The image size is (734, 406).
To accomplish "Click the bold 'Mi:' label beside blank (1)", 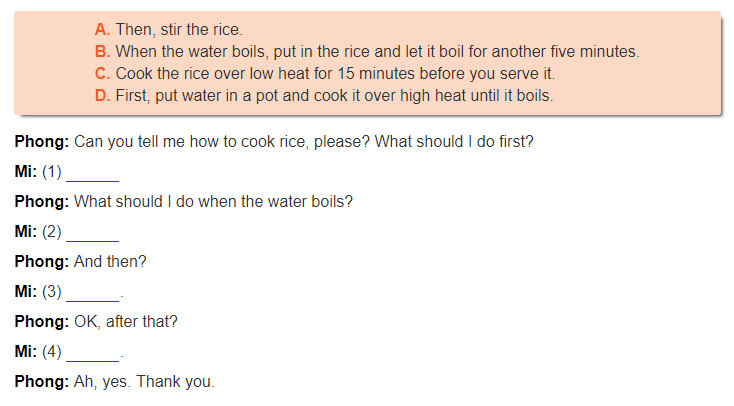I will coord(26,171).
